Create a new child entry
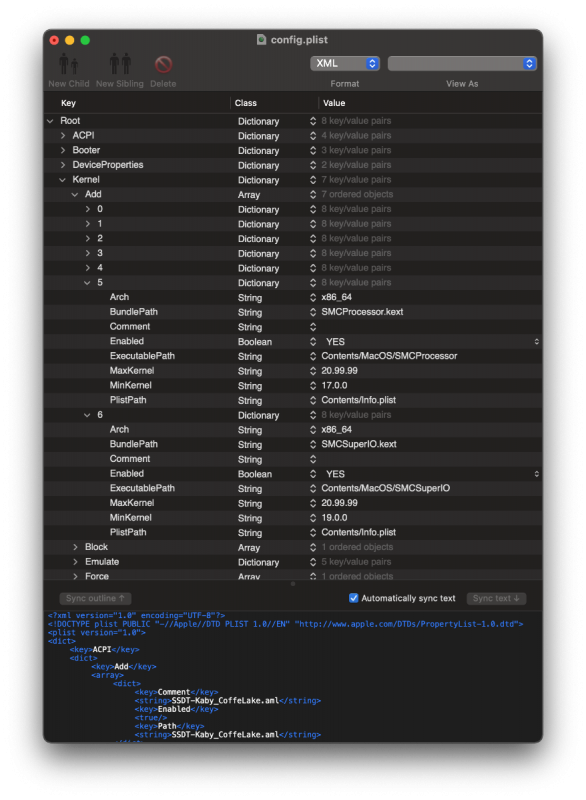586x800 pixels. tap(68, 63)
